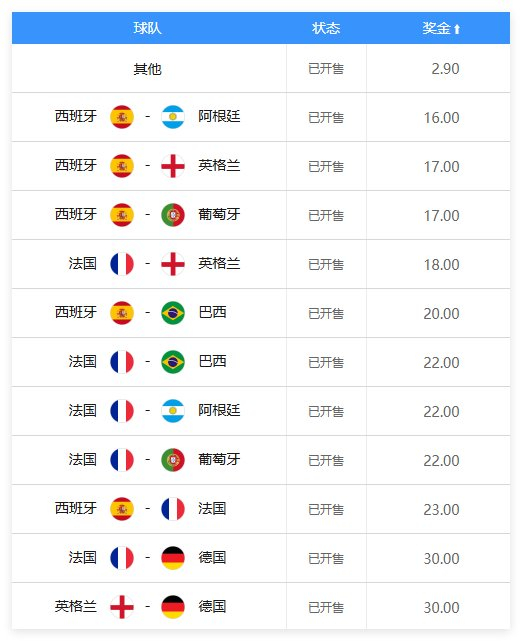
Task: Click Argentina flag in 西班牙-阿根廷 row
Action: coord(173,117)
